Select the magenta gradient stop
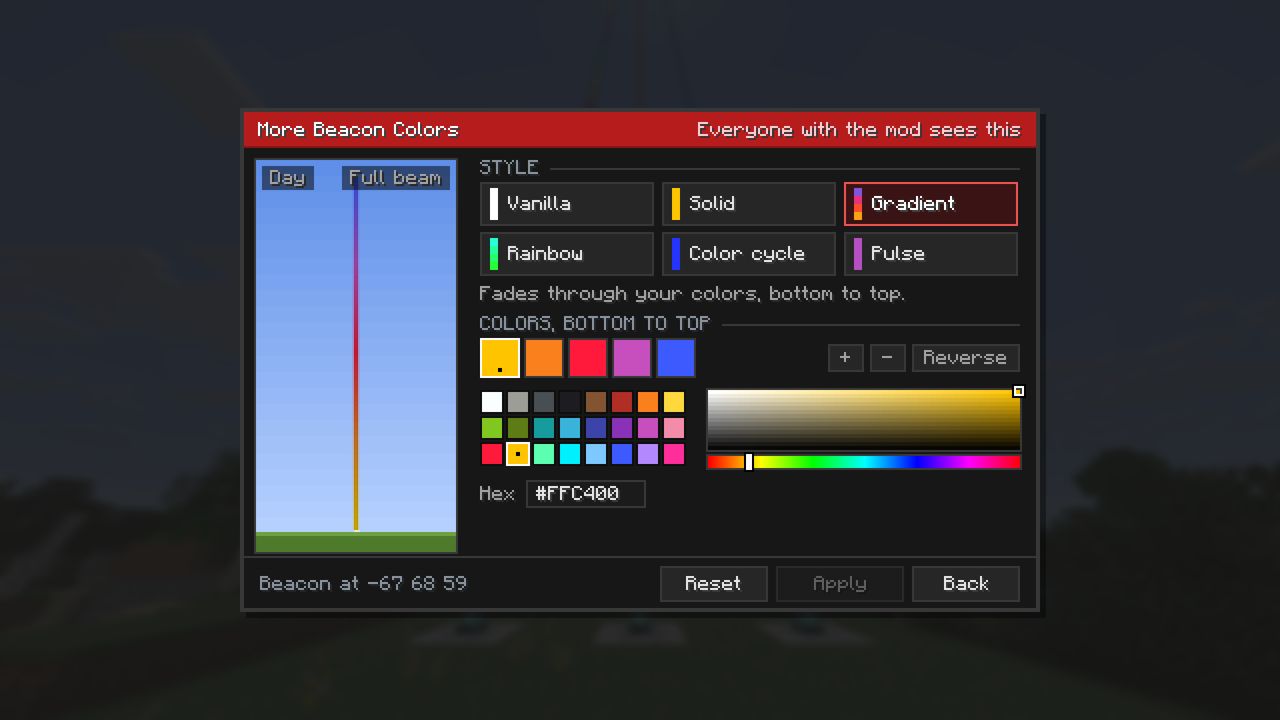Viewport: 1280px width, 720px height. [x=632, y=358]
